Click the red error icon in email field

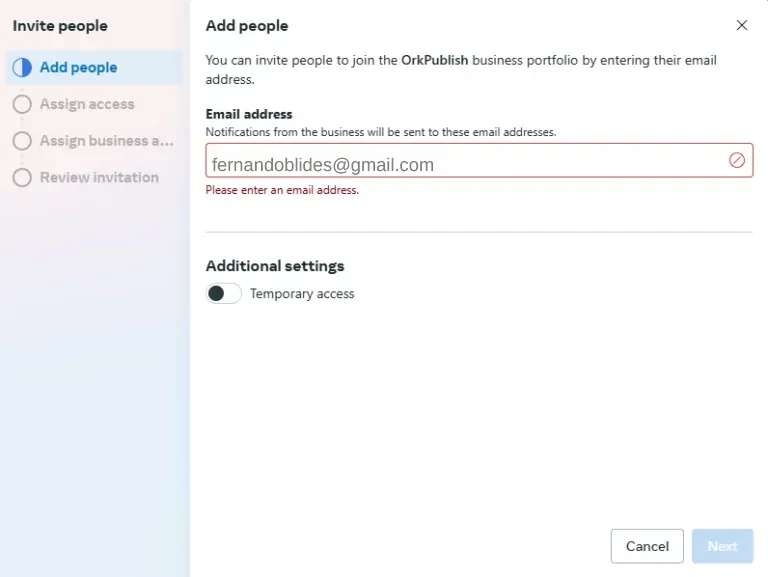(736, 160)
